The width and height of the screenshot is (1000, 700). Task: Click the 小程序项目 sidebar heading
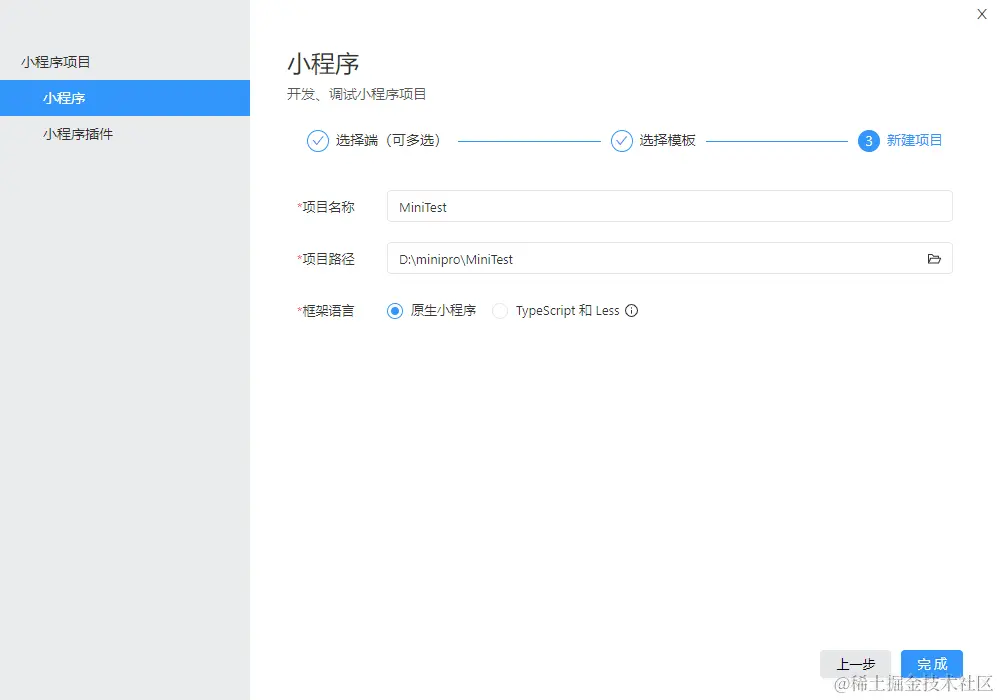55,62
